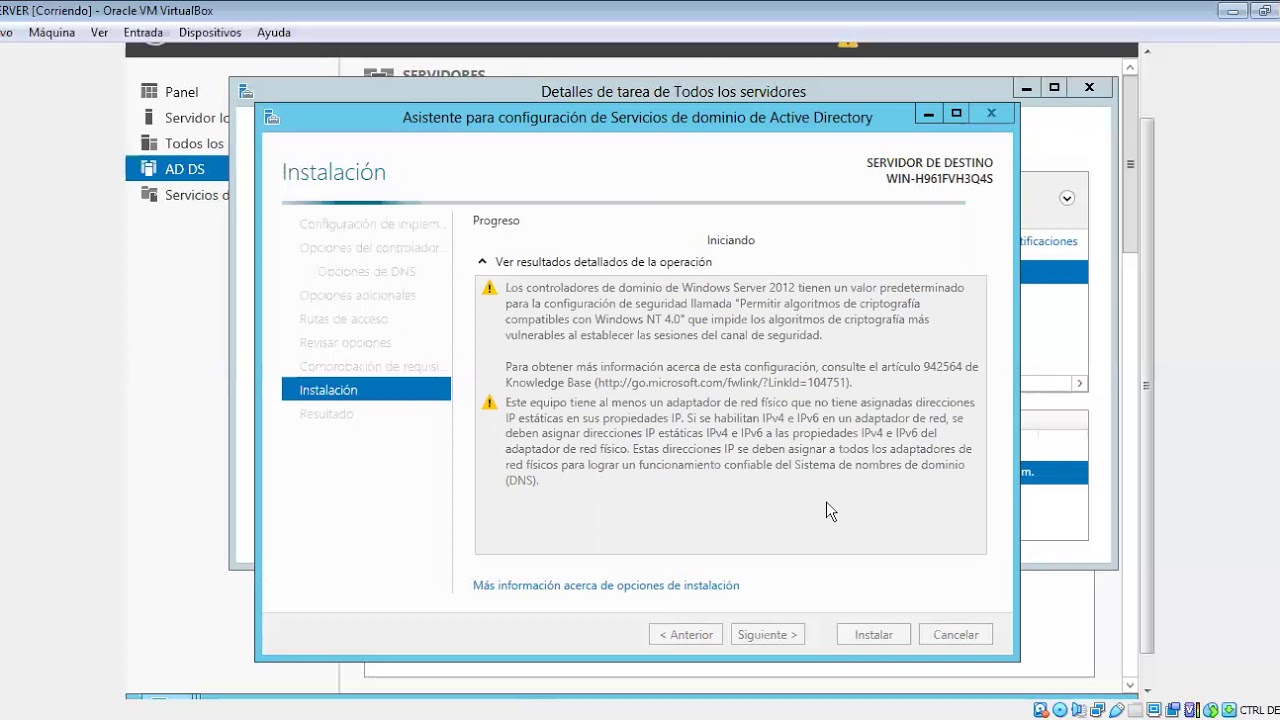
Task: Click the round chevron dropdown behind the wizard
Action: [x=1067, y=198]
